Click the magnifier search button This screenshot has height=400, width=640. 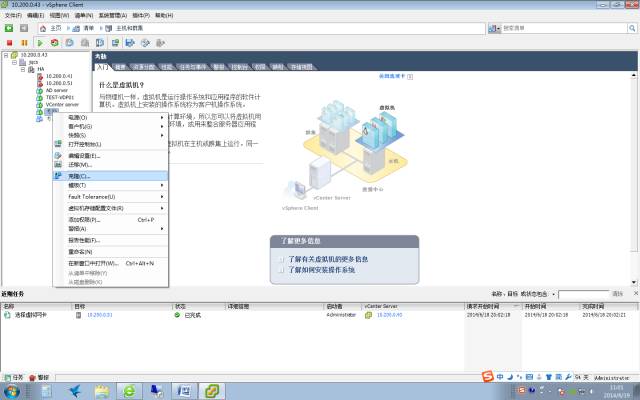tap(632, 28)
